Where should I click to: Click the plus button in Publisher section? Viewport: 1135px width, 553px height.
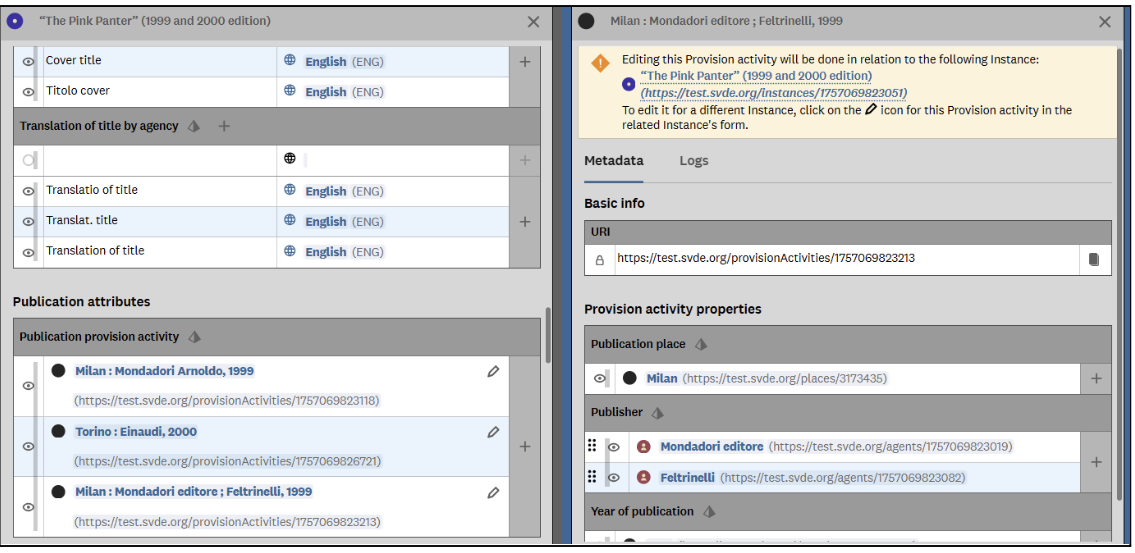coord(1096,462)
